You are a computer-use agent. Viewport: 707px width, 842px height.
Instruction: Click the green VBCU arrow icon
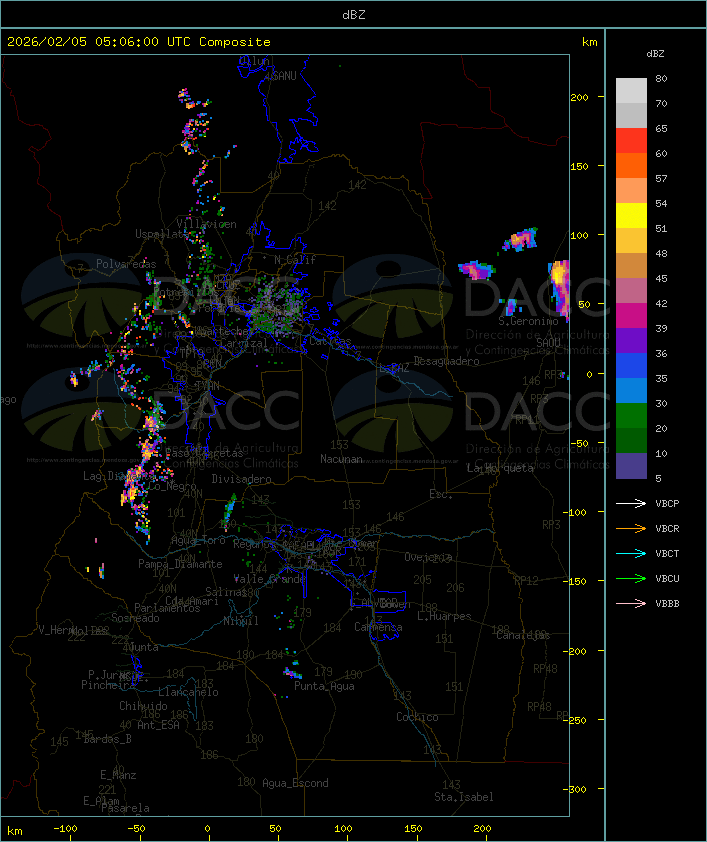pyautogui.click(x=631, y=578)
